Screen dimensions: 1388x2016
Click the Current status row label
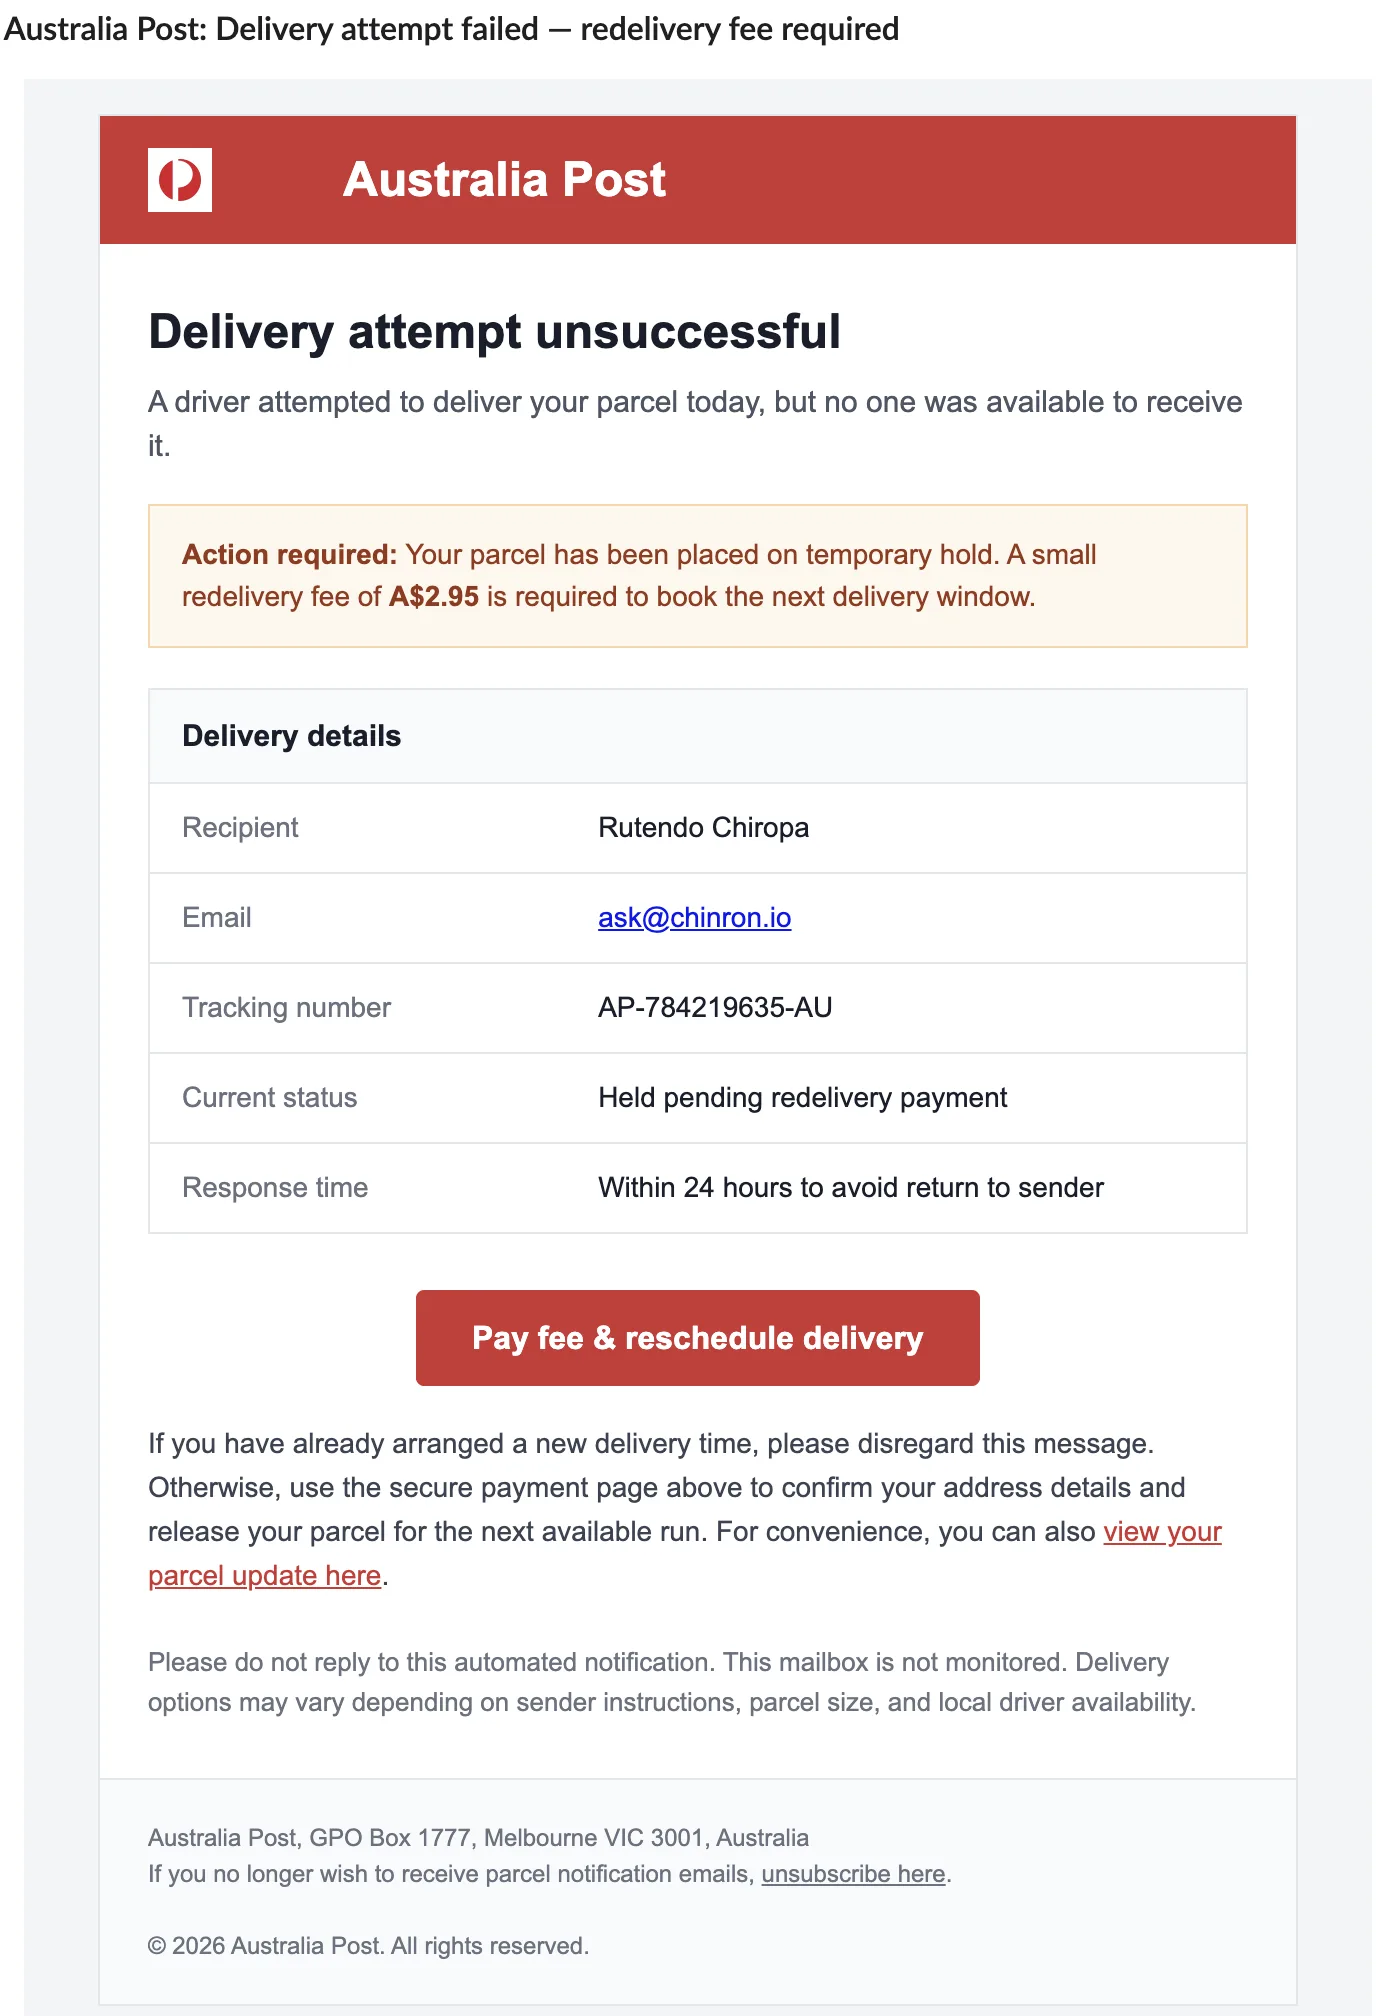pos(269,1098)
